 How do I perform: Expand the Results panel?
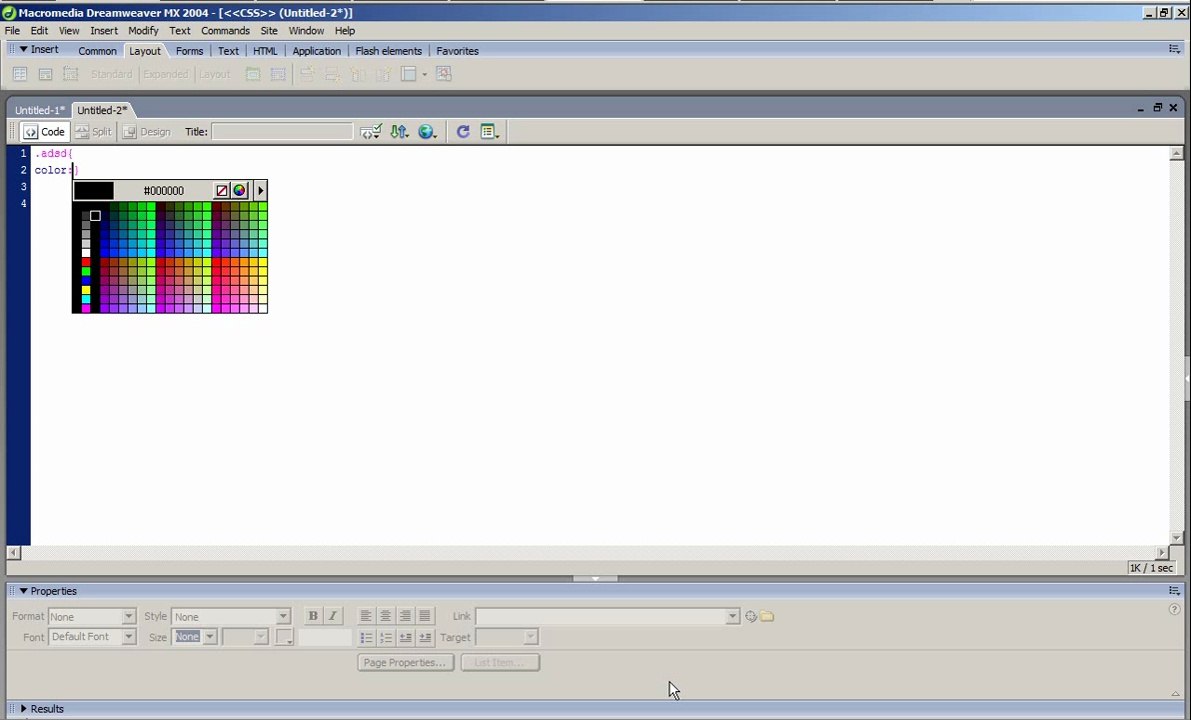pyautogui.click(x=24, y=709)
